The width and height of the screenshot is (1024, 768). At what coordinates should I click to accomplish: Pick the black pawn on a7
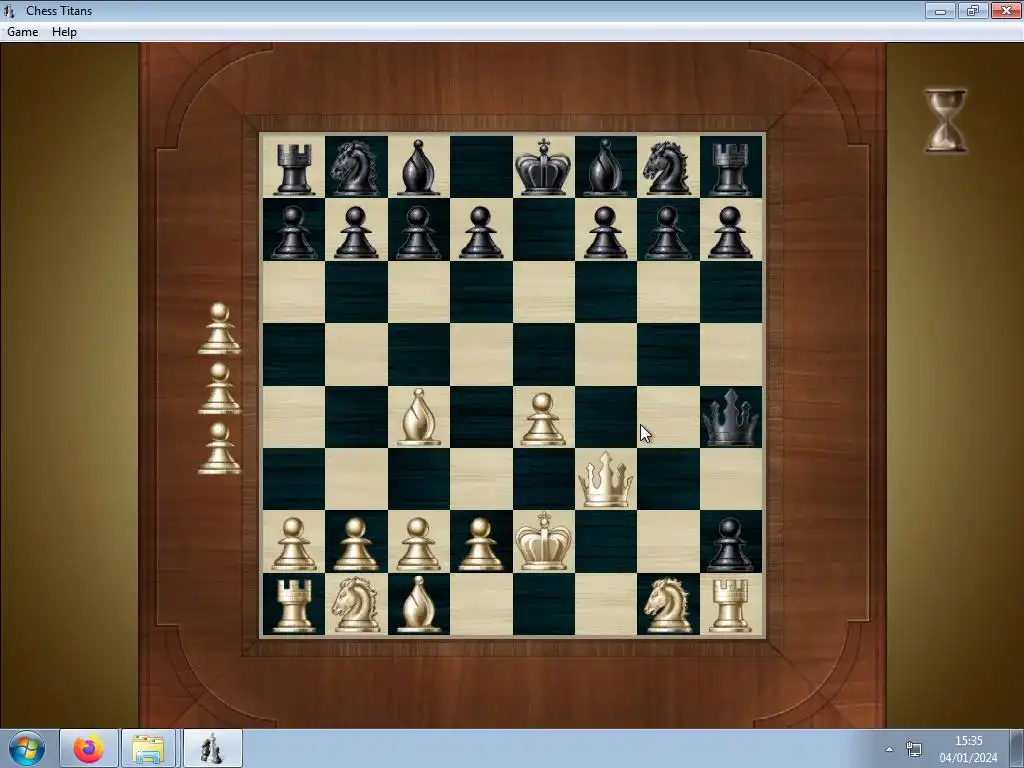click(x=293, y=232)
